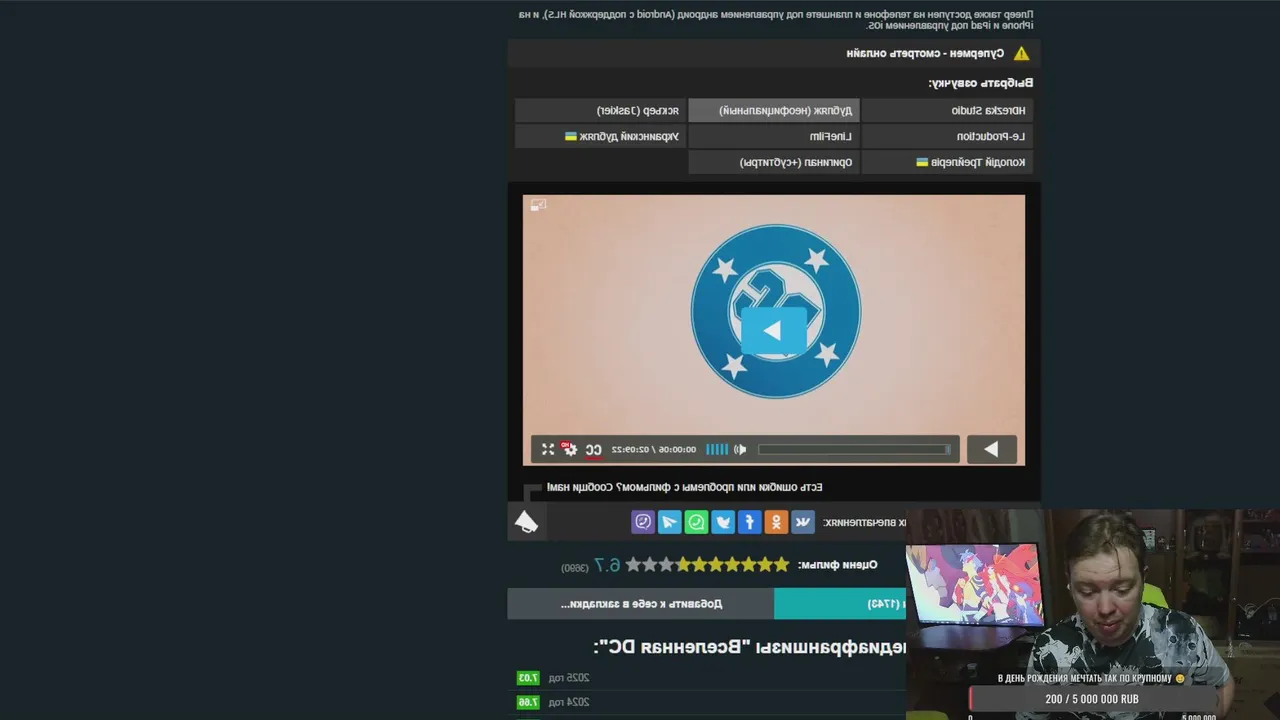
Task: Seek using the video progress bar
Action: pos(854,450)
